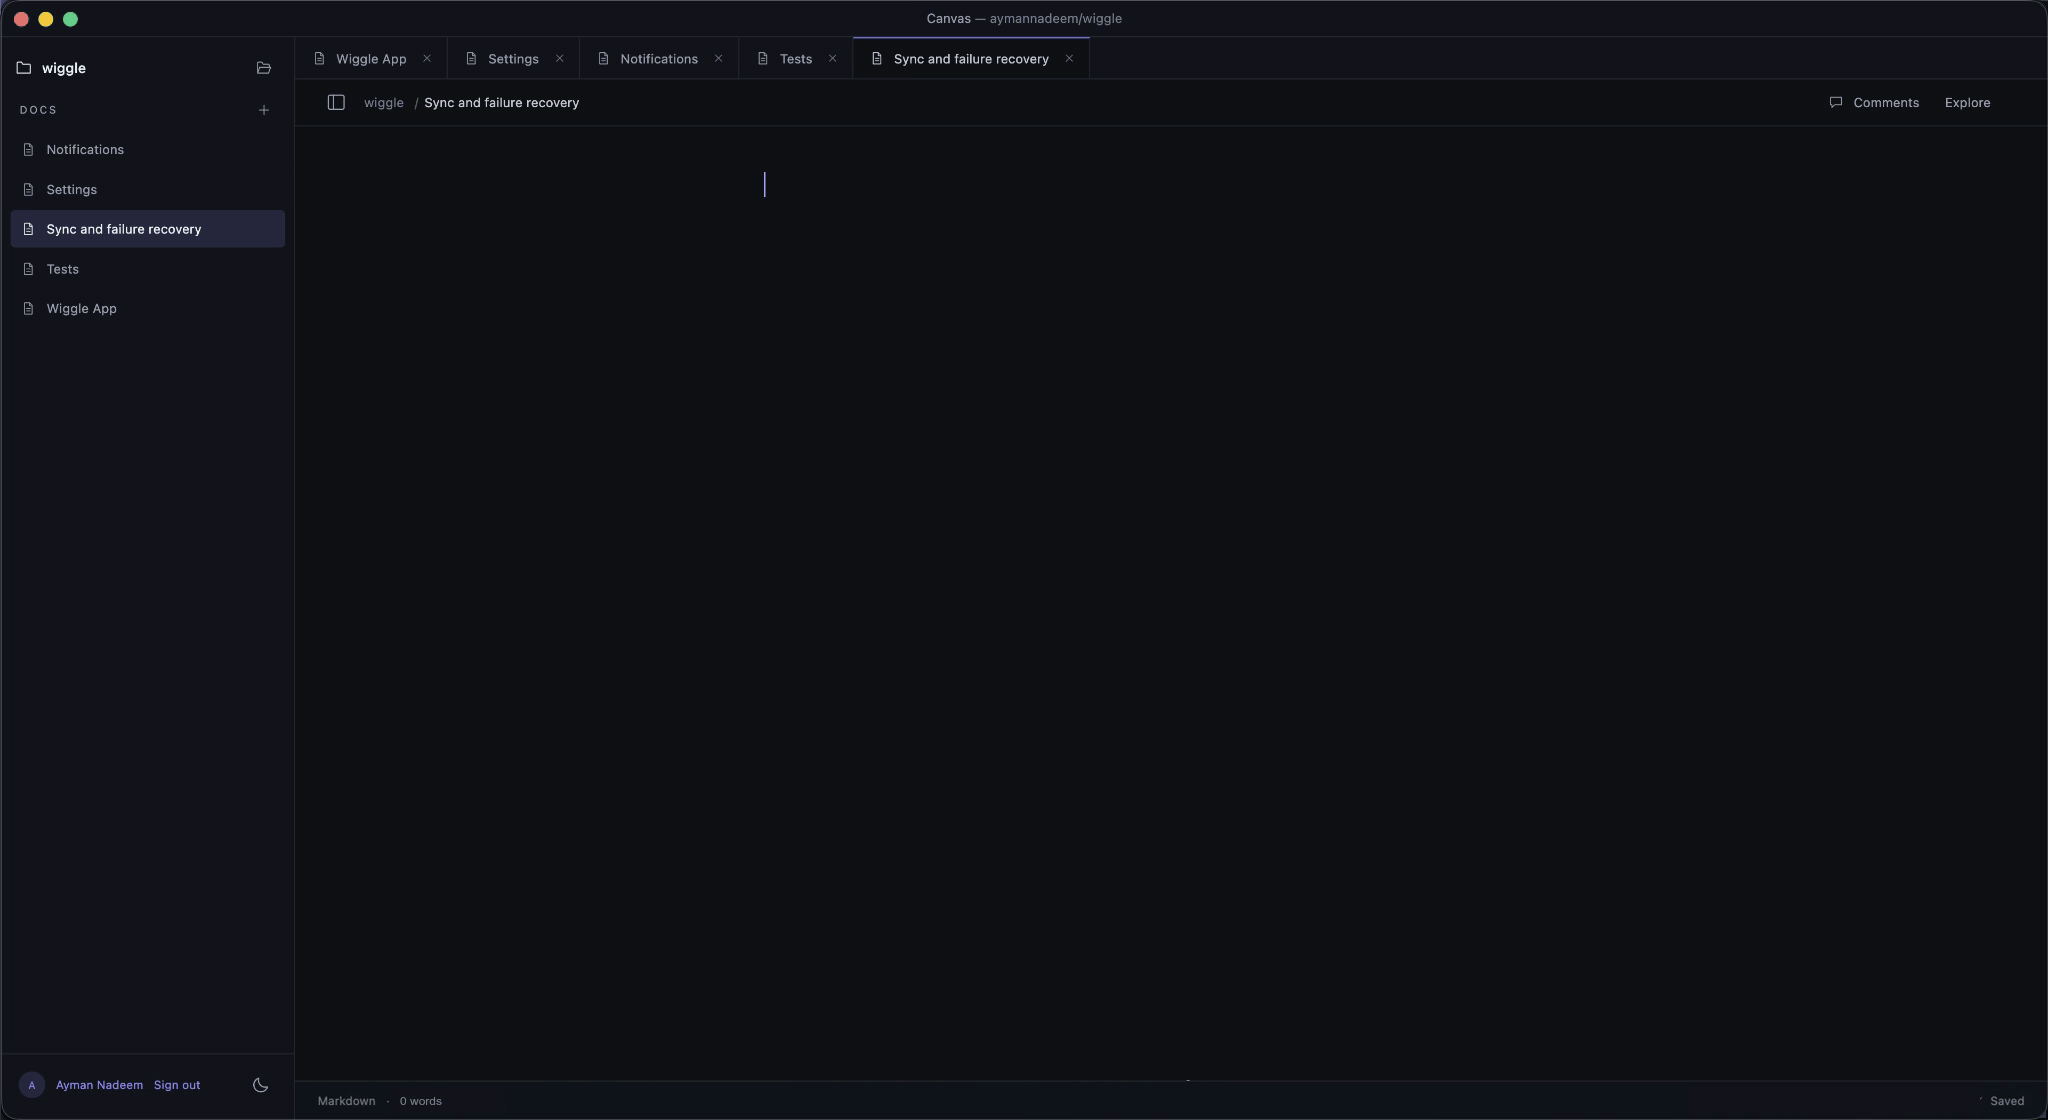Open the Comments panel
The width and height of the screenshot is (2048, 1120).
click(1874, 102)
